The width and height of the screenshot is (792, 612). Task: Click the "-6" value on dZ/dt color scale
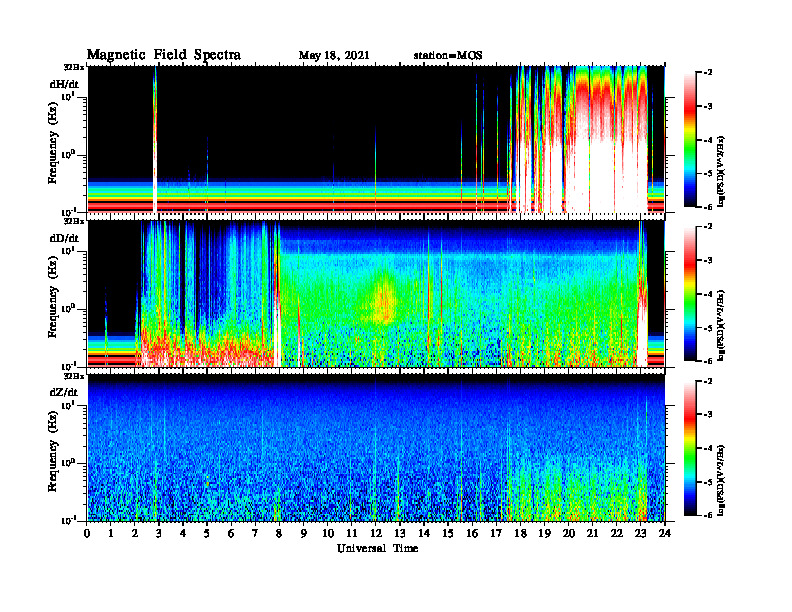[x=709, y=516]
